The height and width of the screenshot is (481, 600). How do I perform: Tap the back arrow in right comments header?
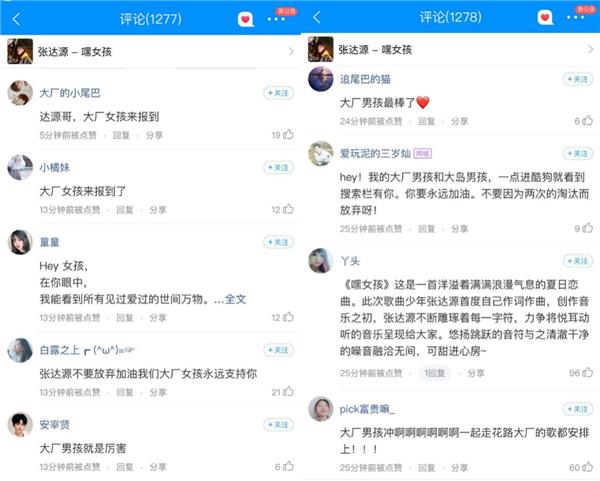click(317, 17)
